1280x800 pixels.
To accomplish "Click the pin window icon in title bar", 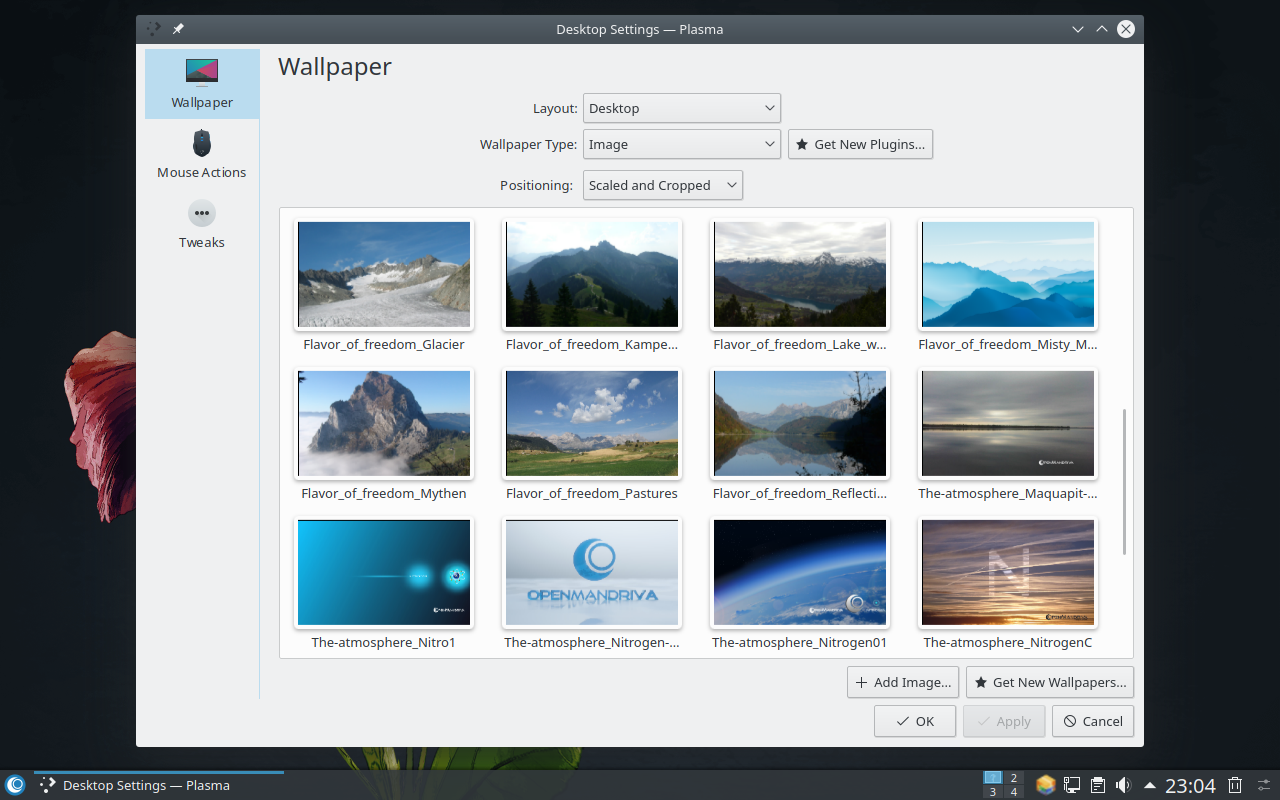I will (x=178, y=29).
